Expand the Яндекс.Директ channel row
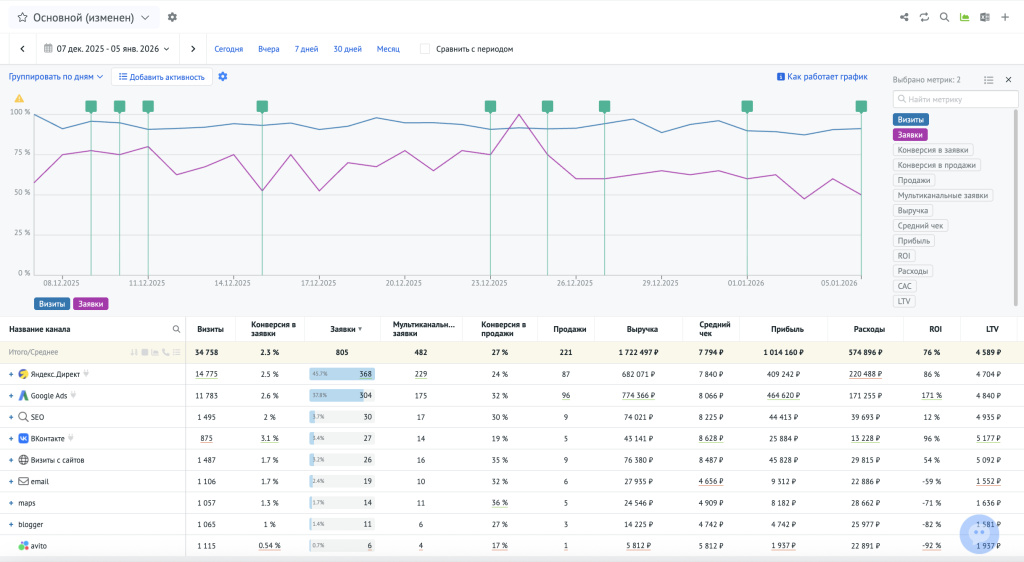 pos(12,374)
